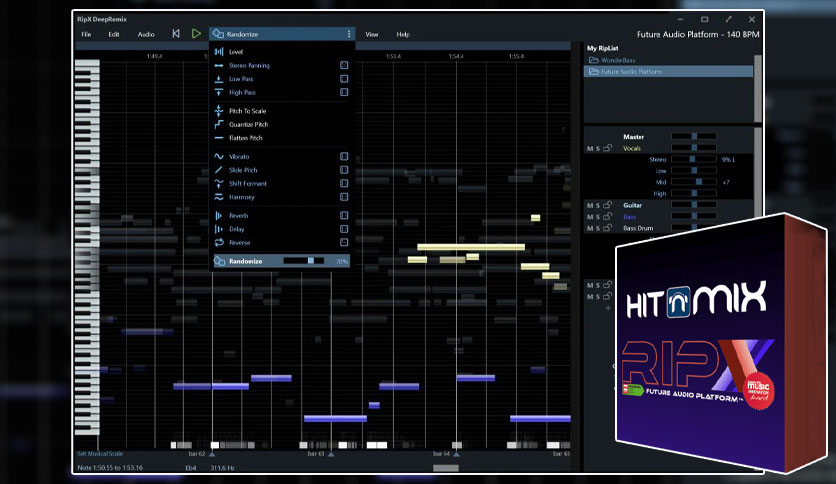836x484 pixels.
Task: Open Reverse options box
Action: coord(344,243)
